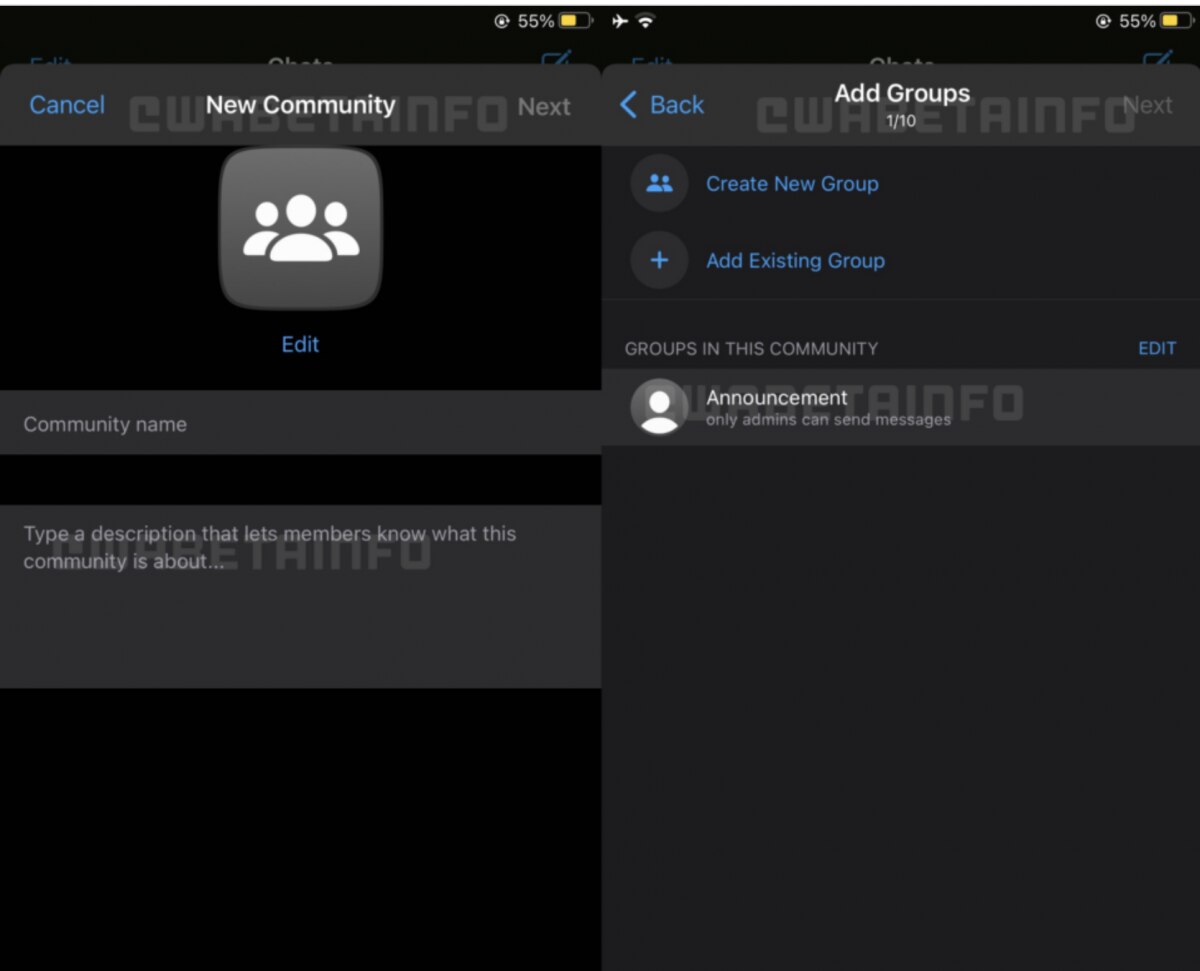The height and width of the screenshot is (971, 1200).
Task: Tap battery icon in right status bar
Action: click(1176, 21)
